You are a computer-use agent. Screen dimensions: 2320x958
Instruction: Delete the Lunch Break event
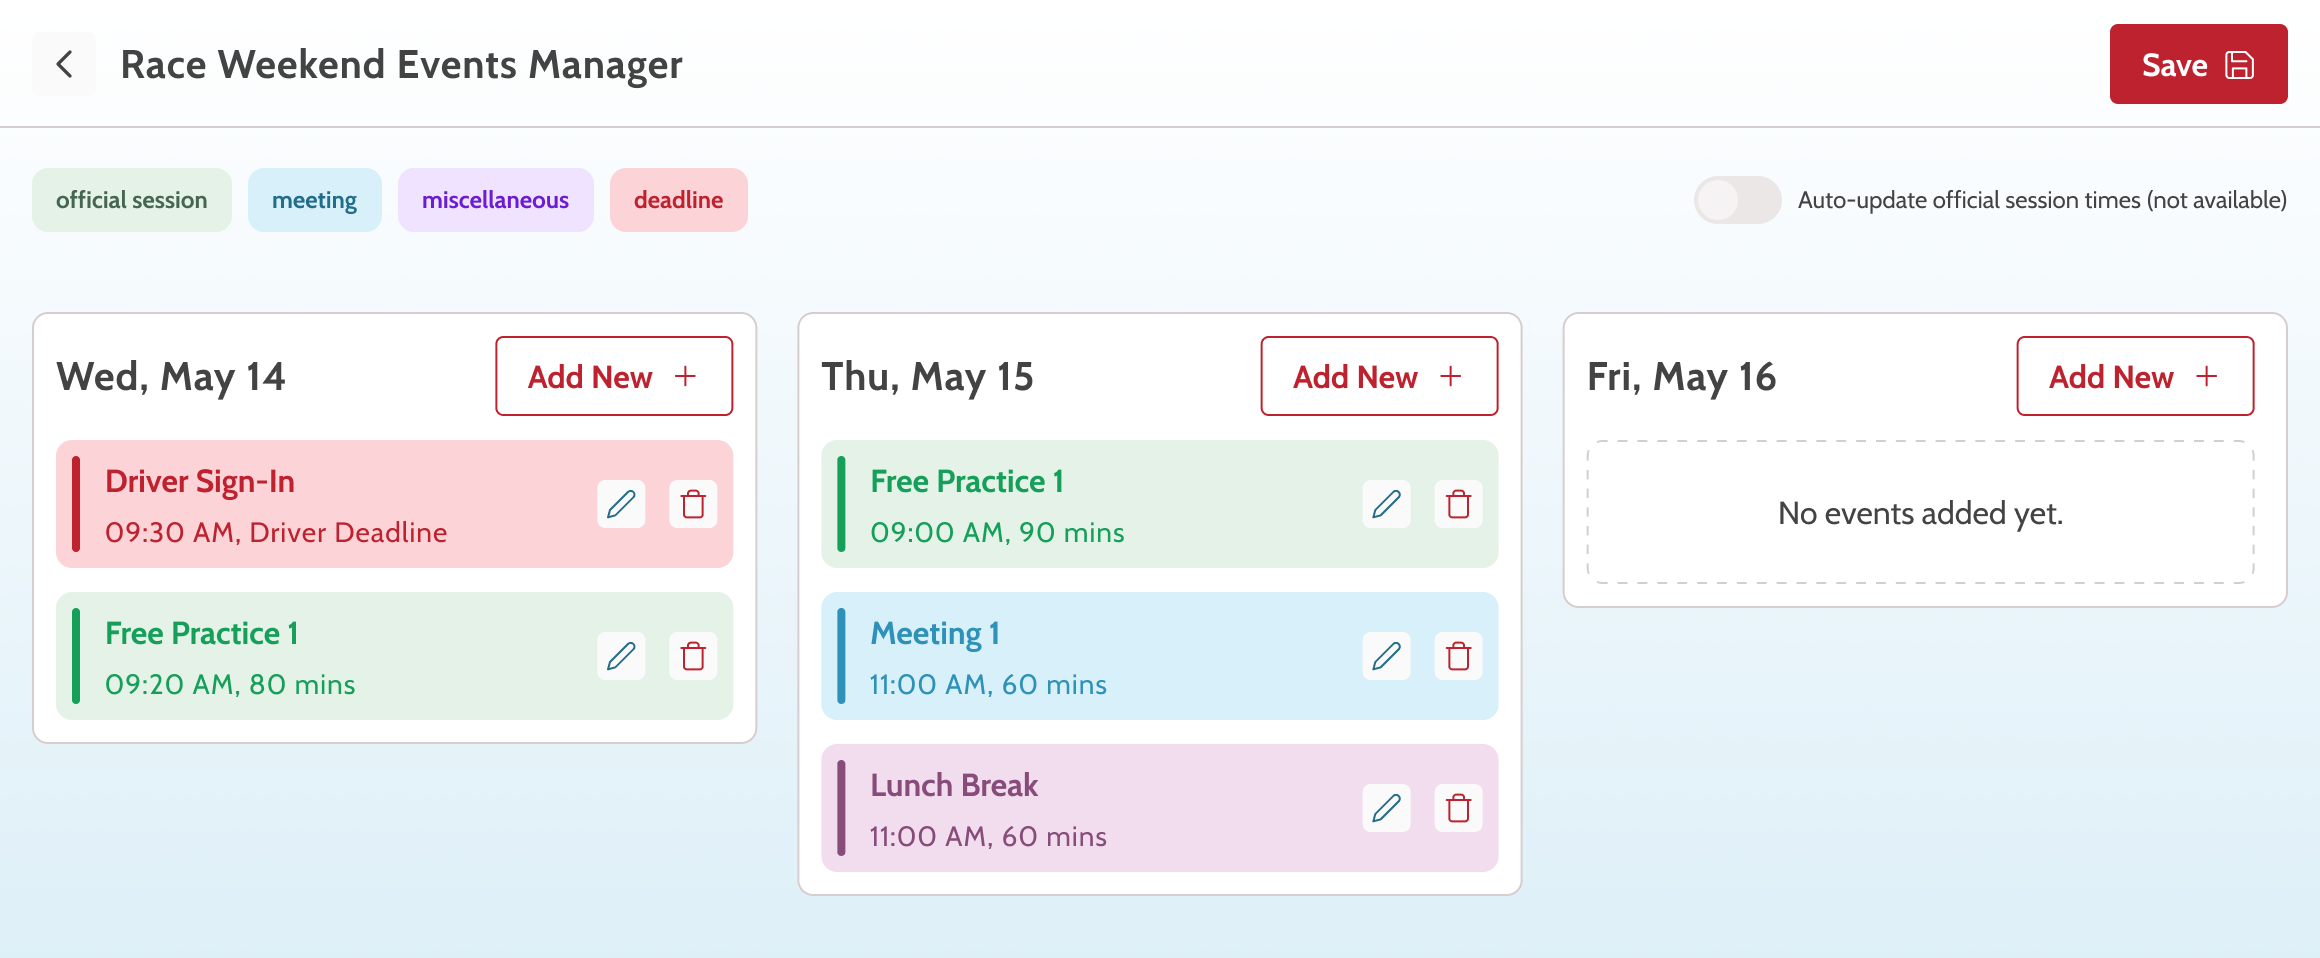point(1458,808)
